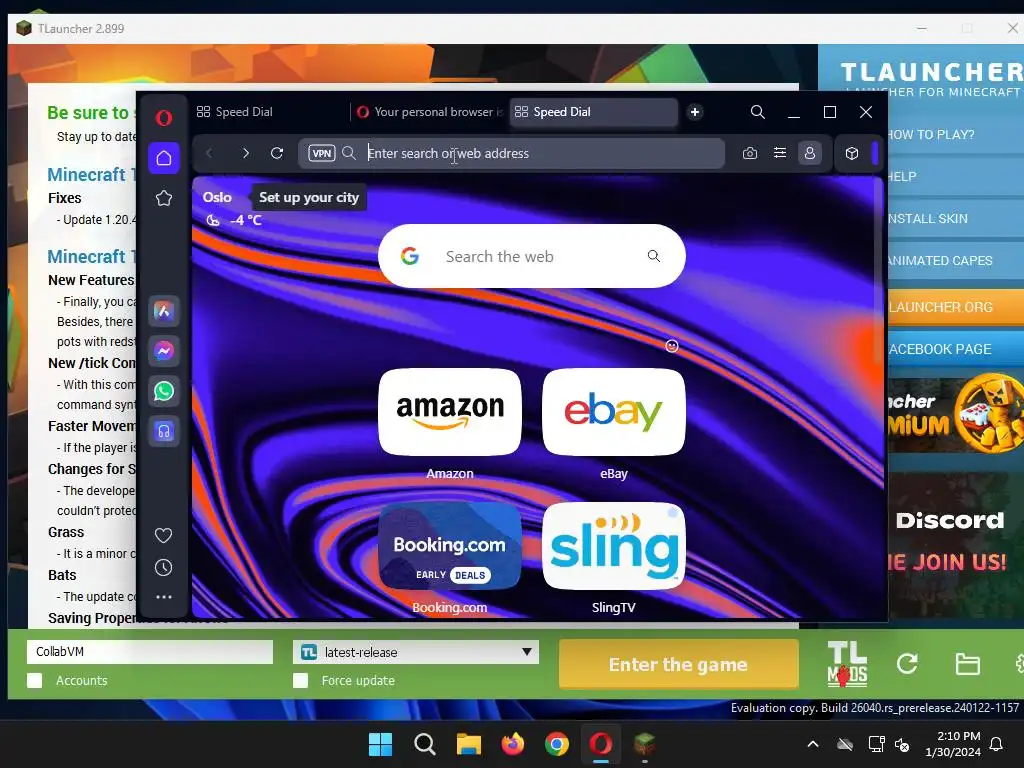Click the magnifier in the Google search box
This screenshot has height=768, width=1024.
654,256
